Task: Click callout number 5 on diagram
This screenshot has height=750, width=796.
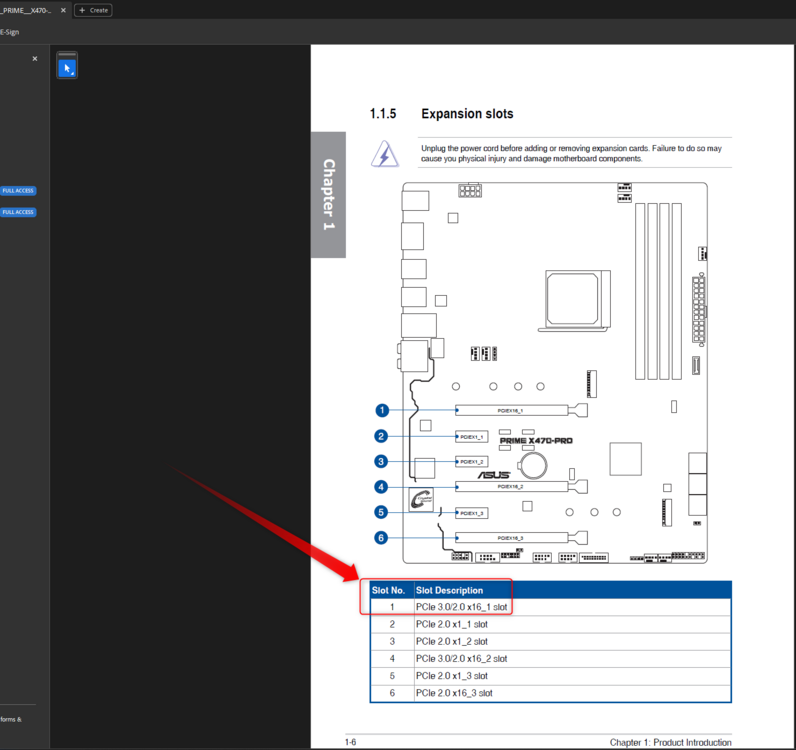Action: 381,512
